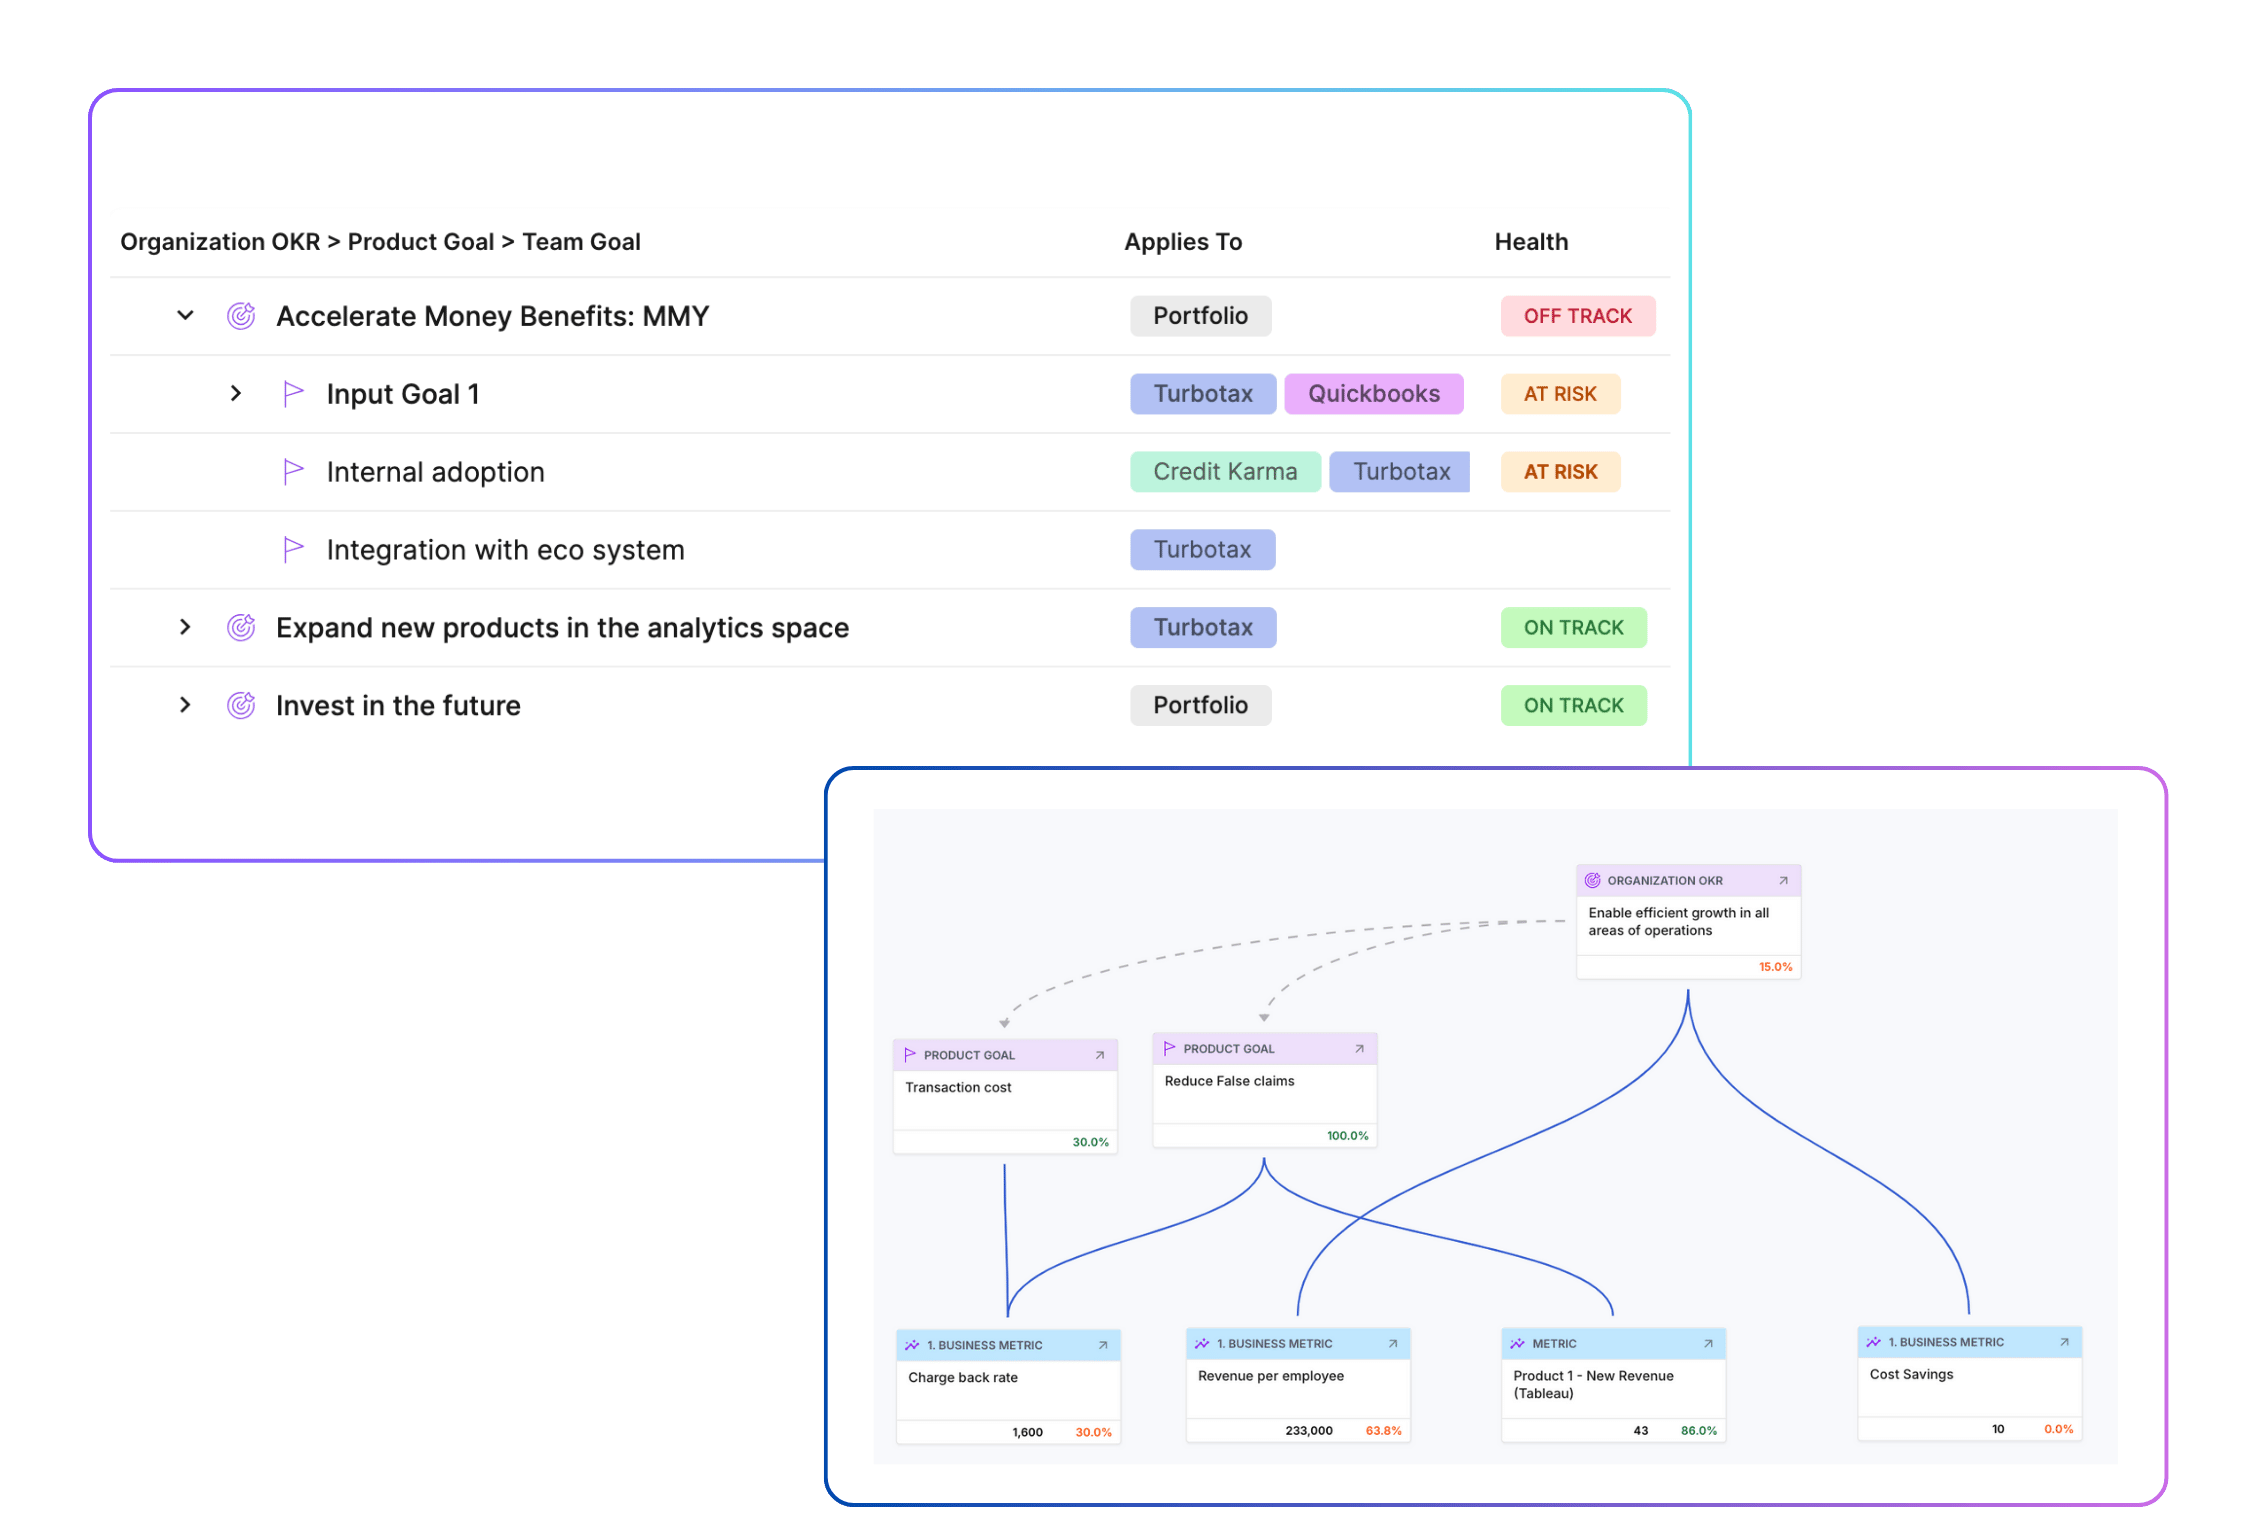This screenshot has height=1532, width=2250.
Task: Click the Quickbooks tag on Input Goal 1
Action: tap(1373, 394)
